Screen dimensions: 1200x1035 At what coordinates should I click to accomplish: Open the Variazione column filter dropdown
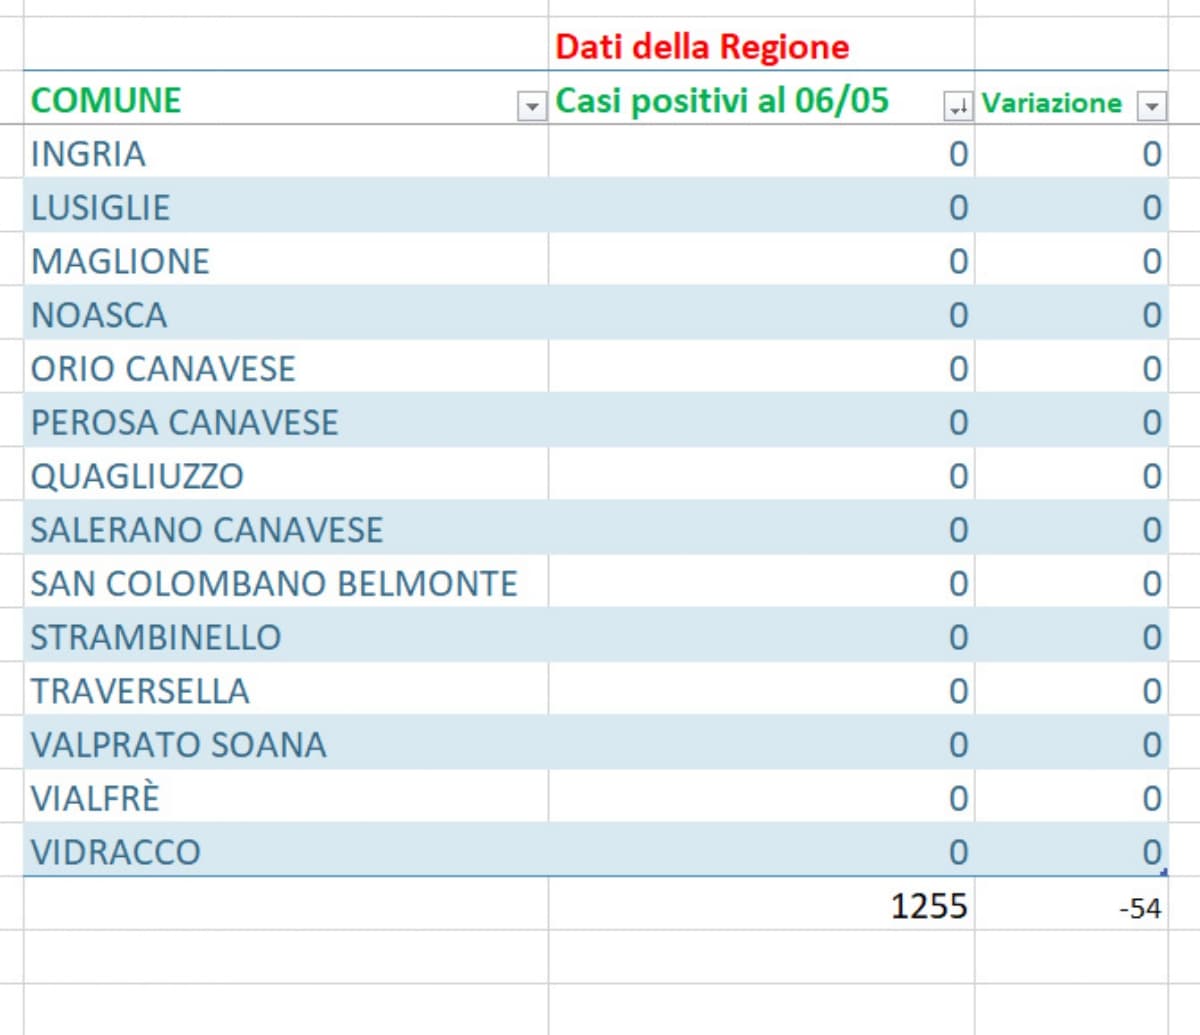pos(1152,106)
